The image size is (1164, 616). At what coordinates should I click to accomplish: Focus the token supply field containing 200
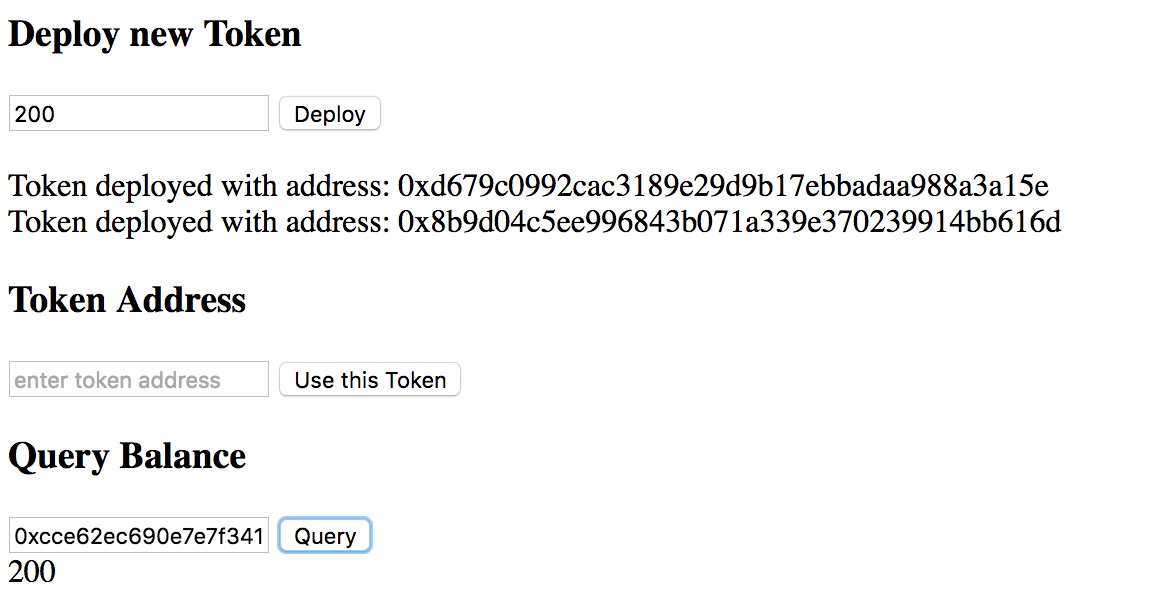[139, 114]
